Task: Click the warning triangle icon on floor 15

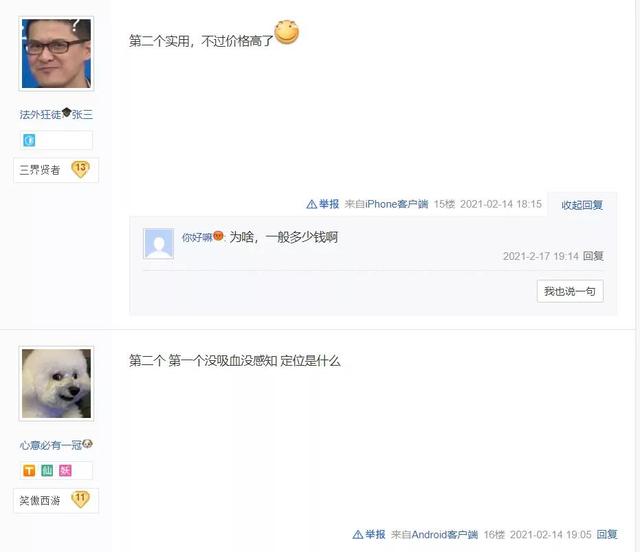Action: (x=311, y=204)
